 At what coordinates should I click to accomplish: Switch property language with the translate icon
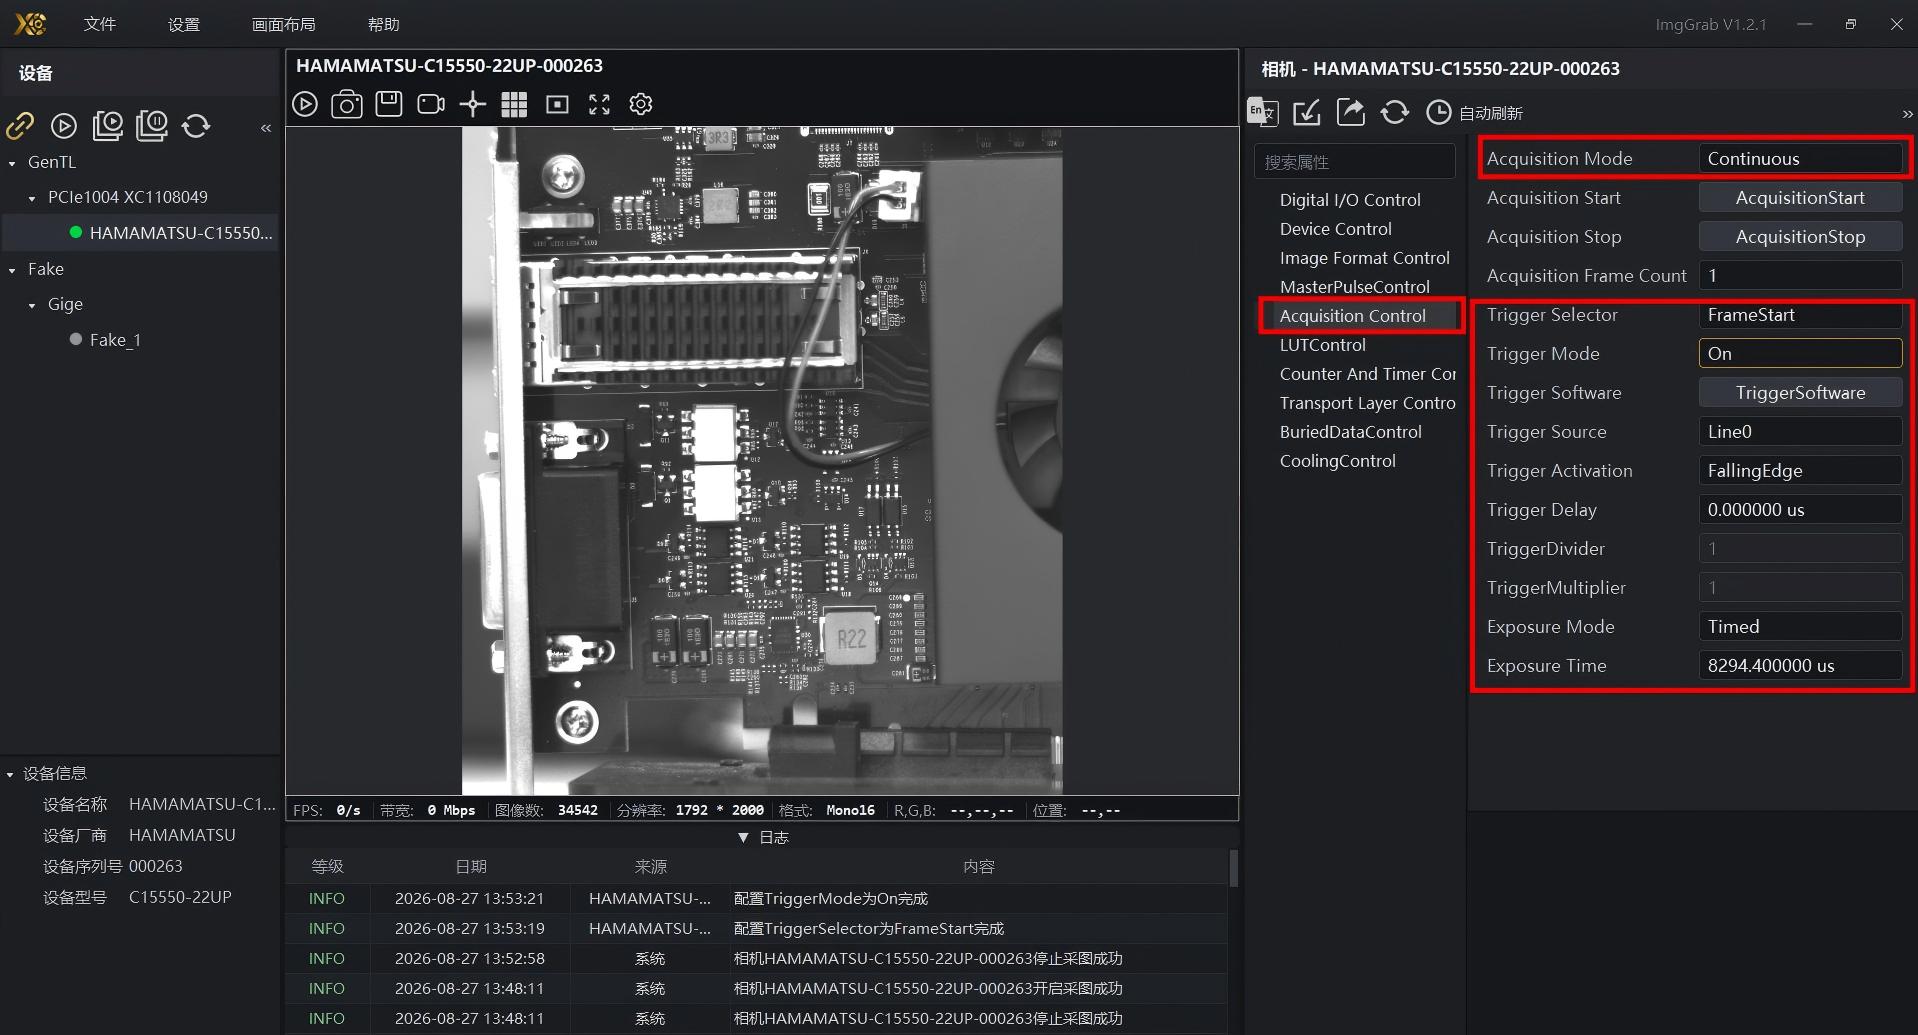click(1263, 112)
